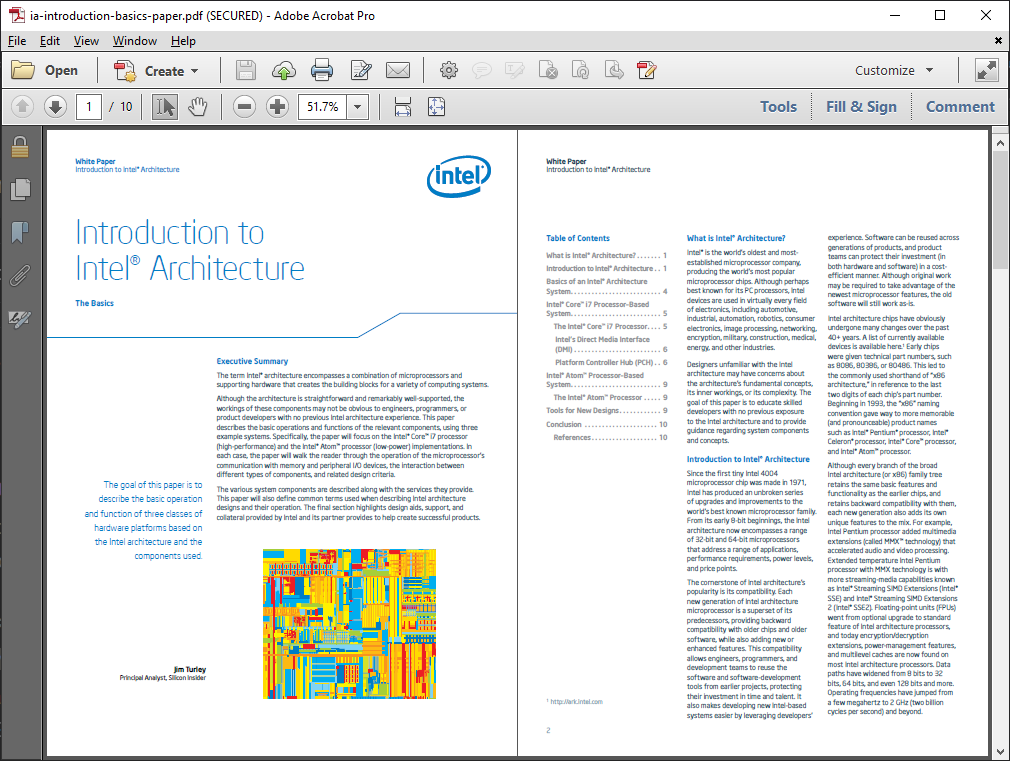
Task: Open the View menu
Action: [x=86, y=41]
